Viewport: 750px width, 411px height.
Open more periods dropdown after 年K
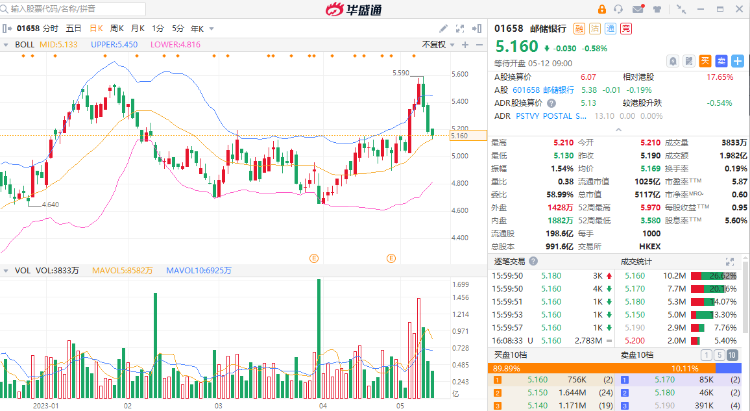[212, 29]
